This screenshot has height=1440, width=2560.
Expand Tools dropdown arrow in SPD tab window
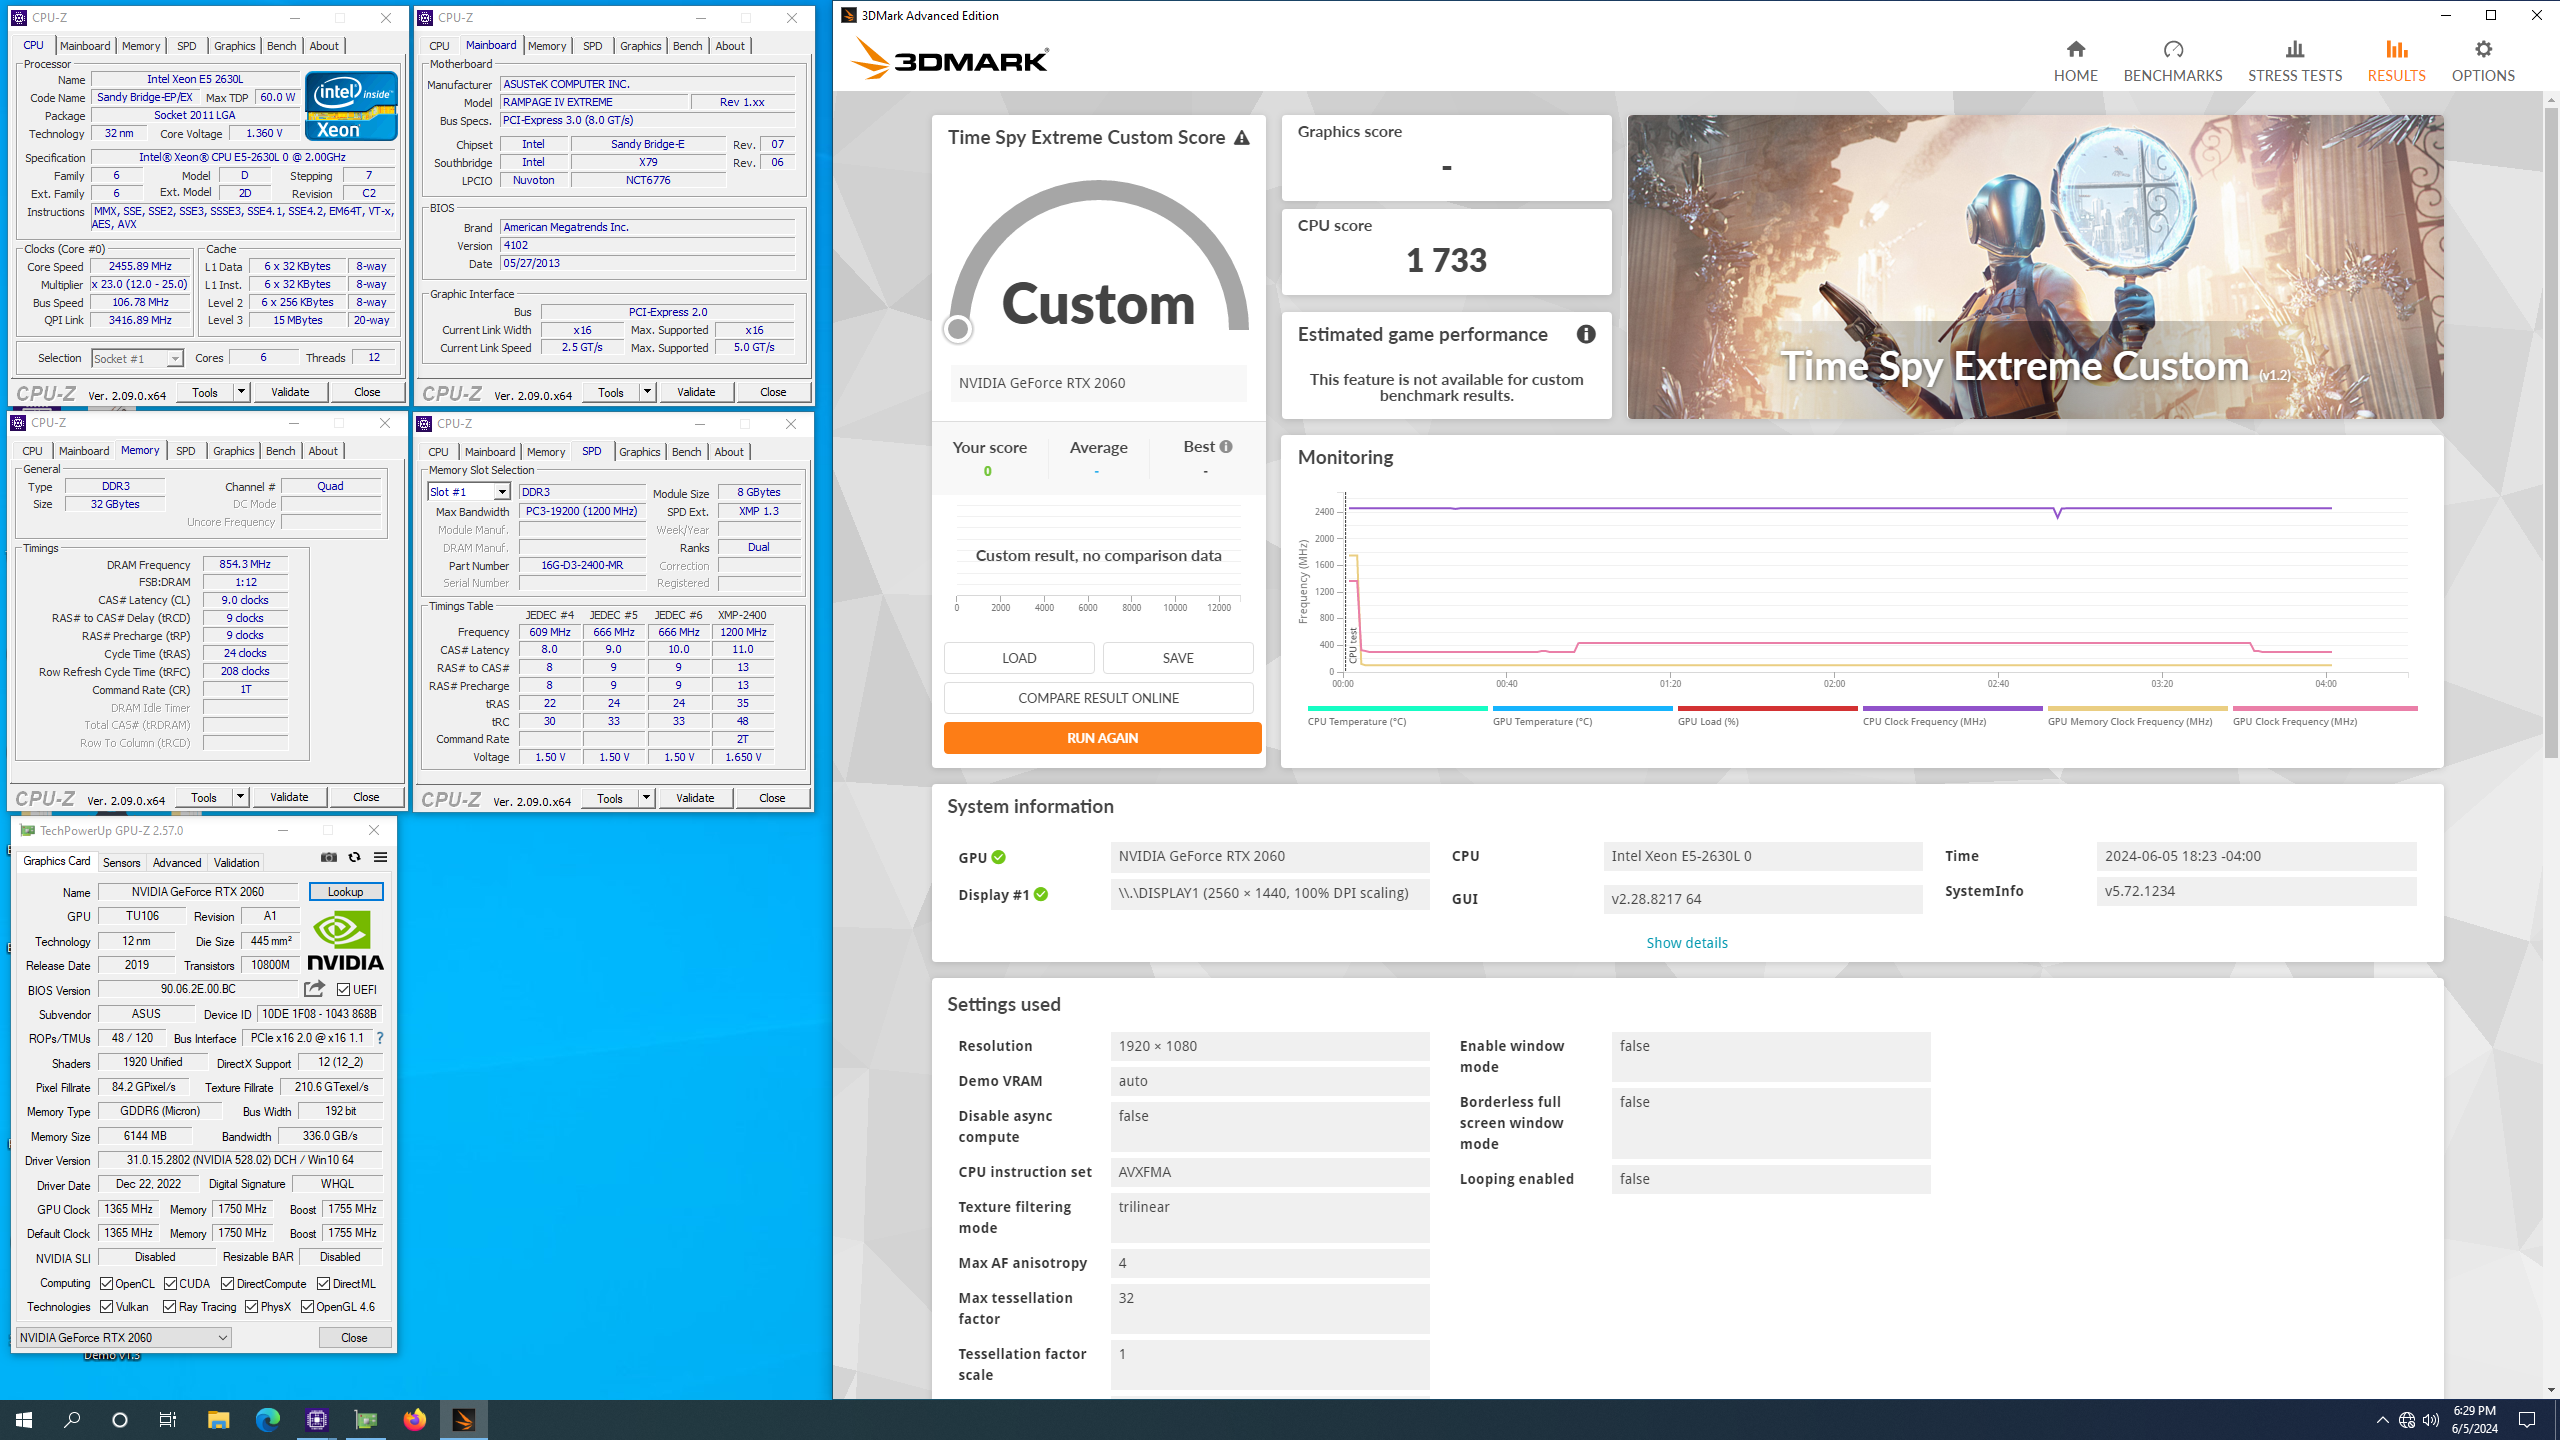tap(646, 798)
